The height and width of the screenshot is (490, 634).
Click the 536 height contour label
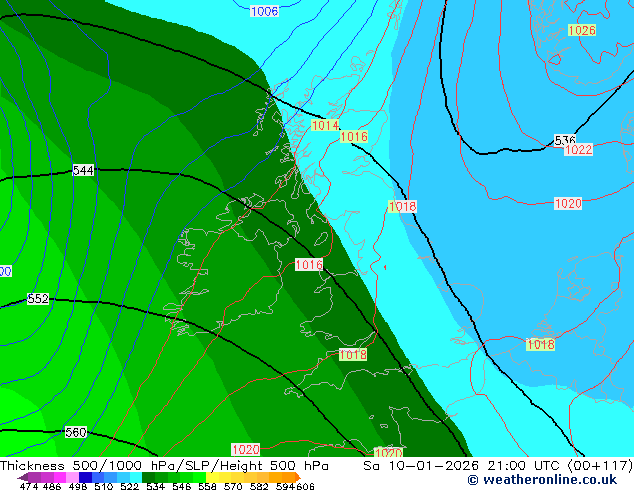tap(564, 140)
